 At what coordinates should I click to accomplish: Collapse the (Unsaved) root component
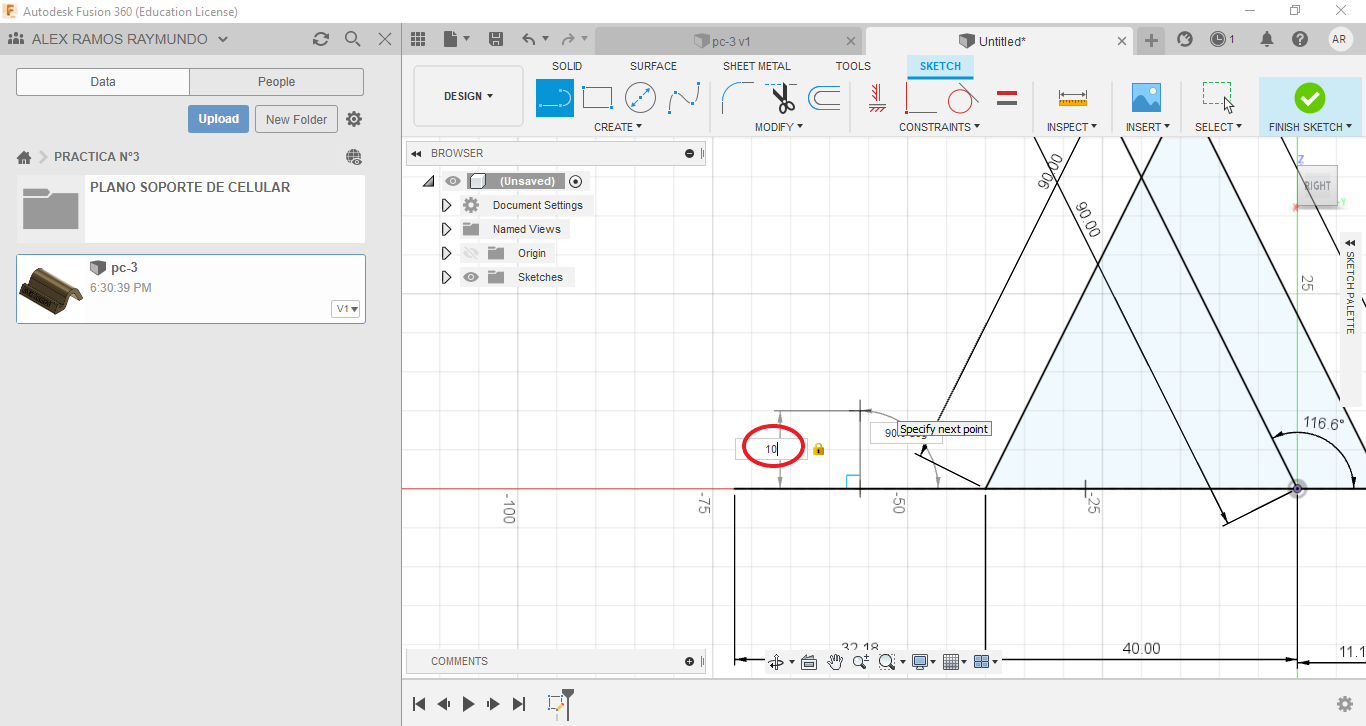click(x=428, y=181)
